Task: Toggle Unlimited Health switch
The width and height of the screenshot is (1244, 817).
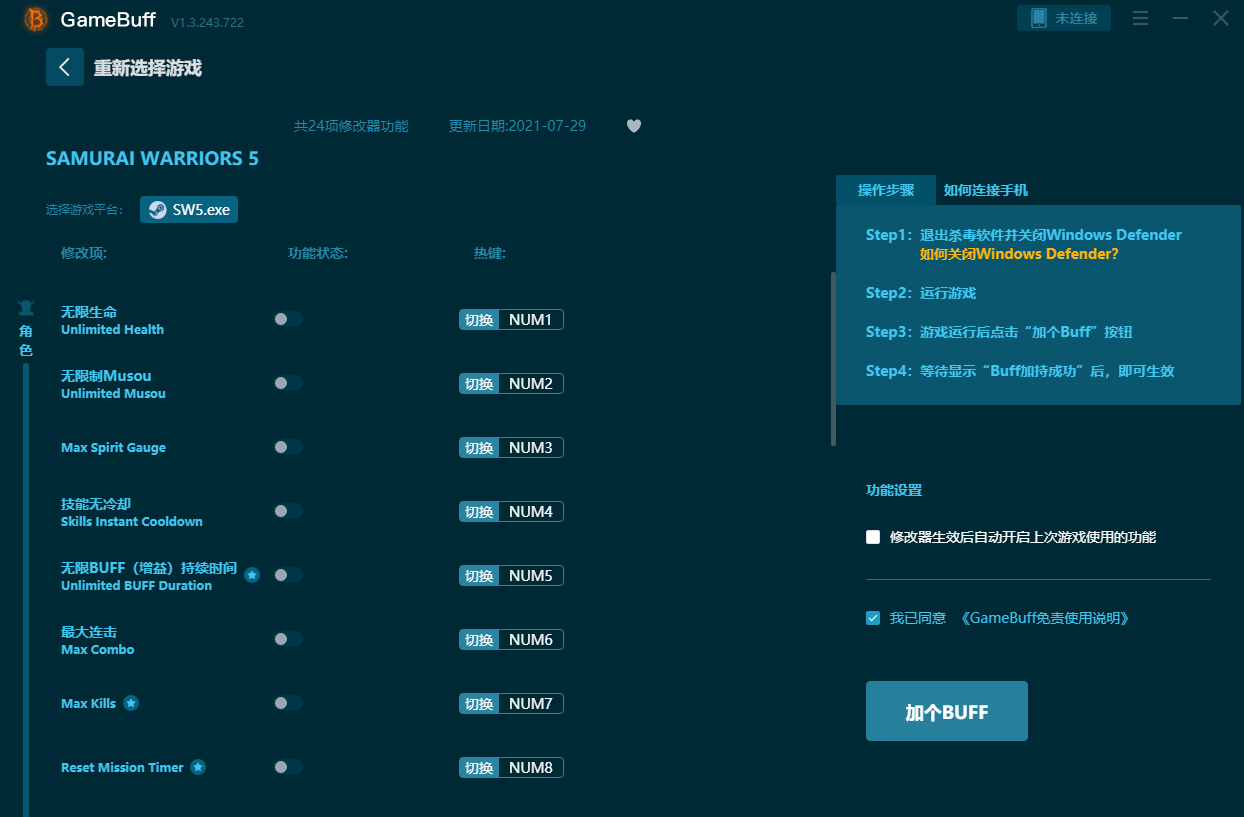Action: [x=288, y=319]
